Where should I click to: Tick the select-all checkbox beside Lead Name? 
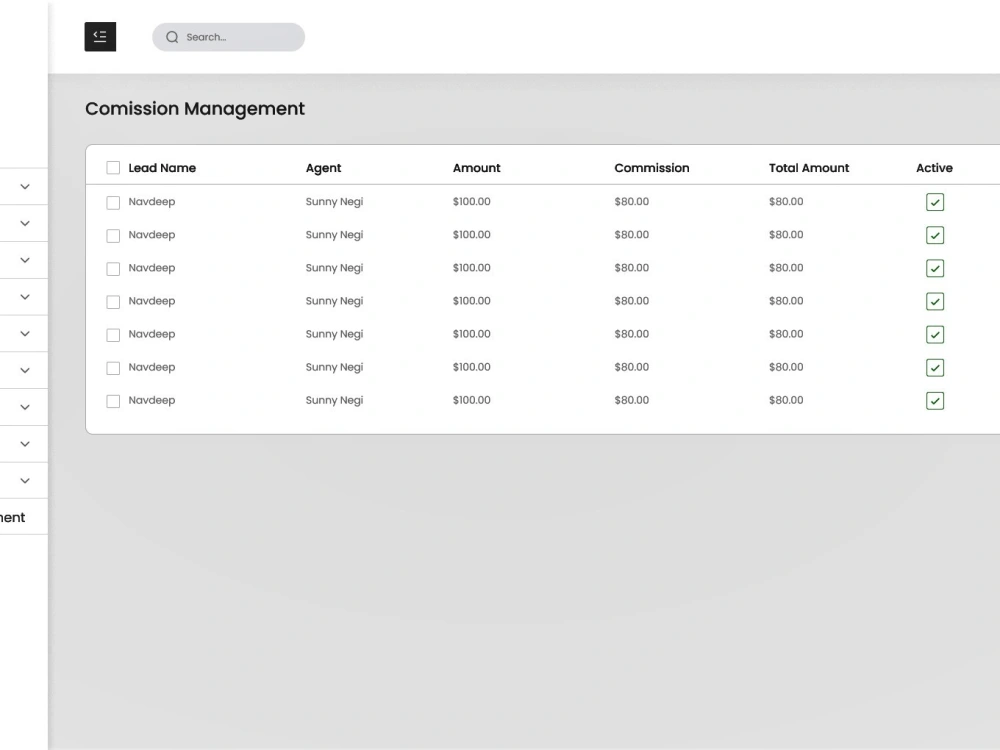click(113, 168)
